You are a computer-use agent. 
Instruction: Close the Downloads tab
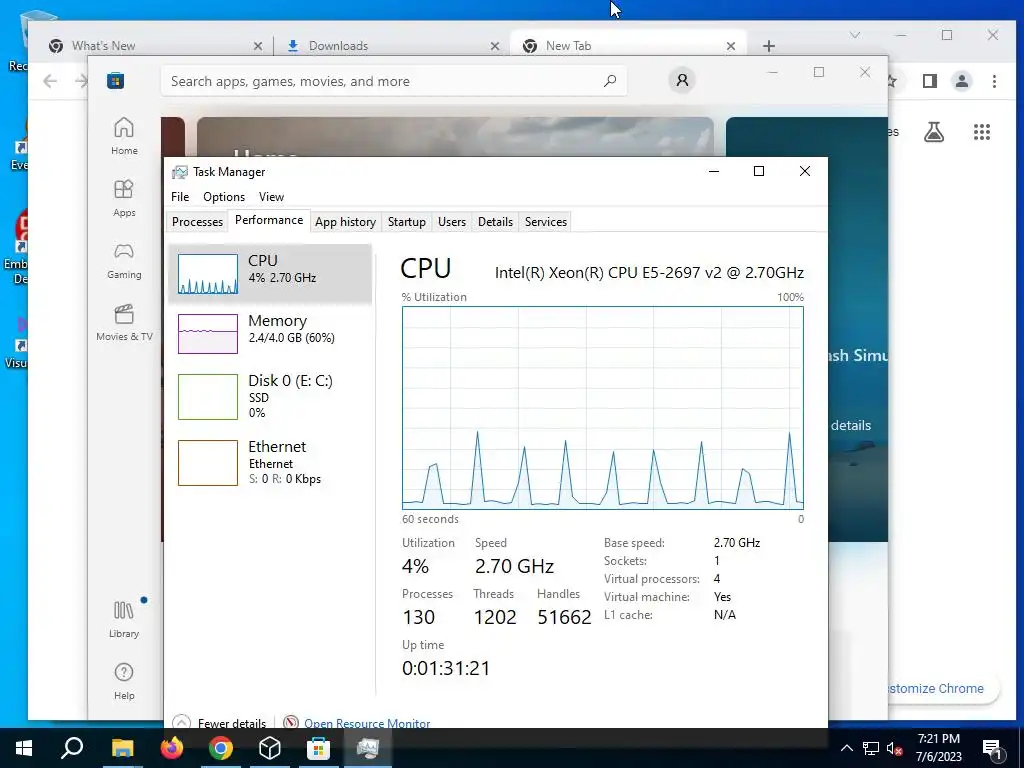494,46
